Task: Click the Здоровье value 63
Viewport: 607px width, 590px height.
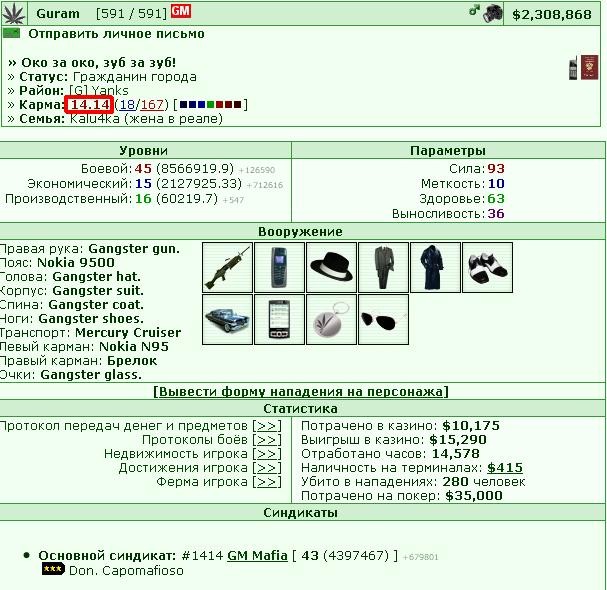Action: coord(496,199)
